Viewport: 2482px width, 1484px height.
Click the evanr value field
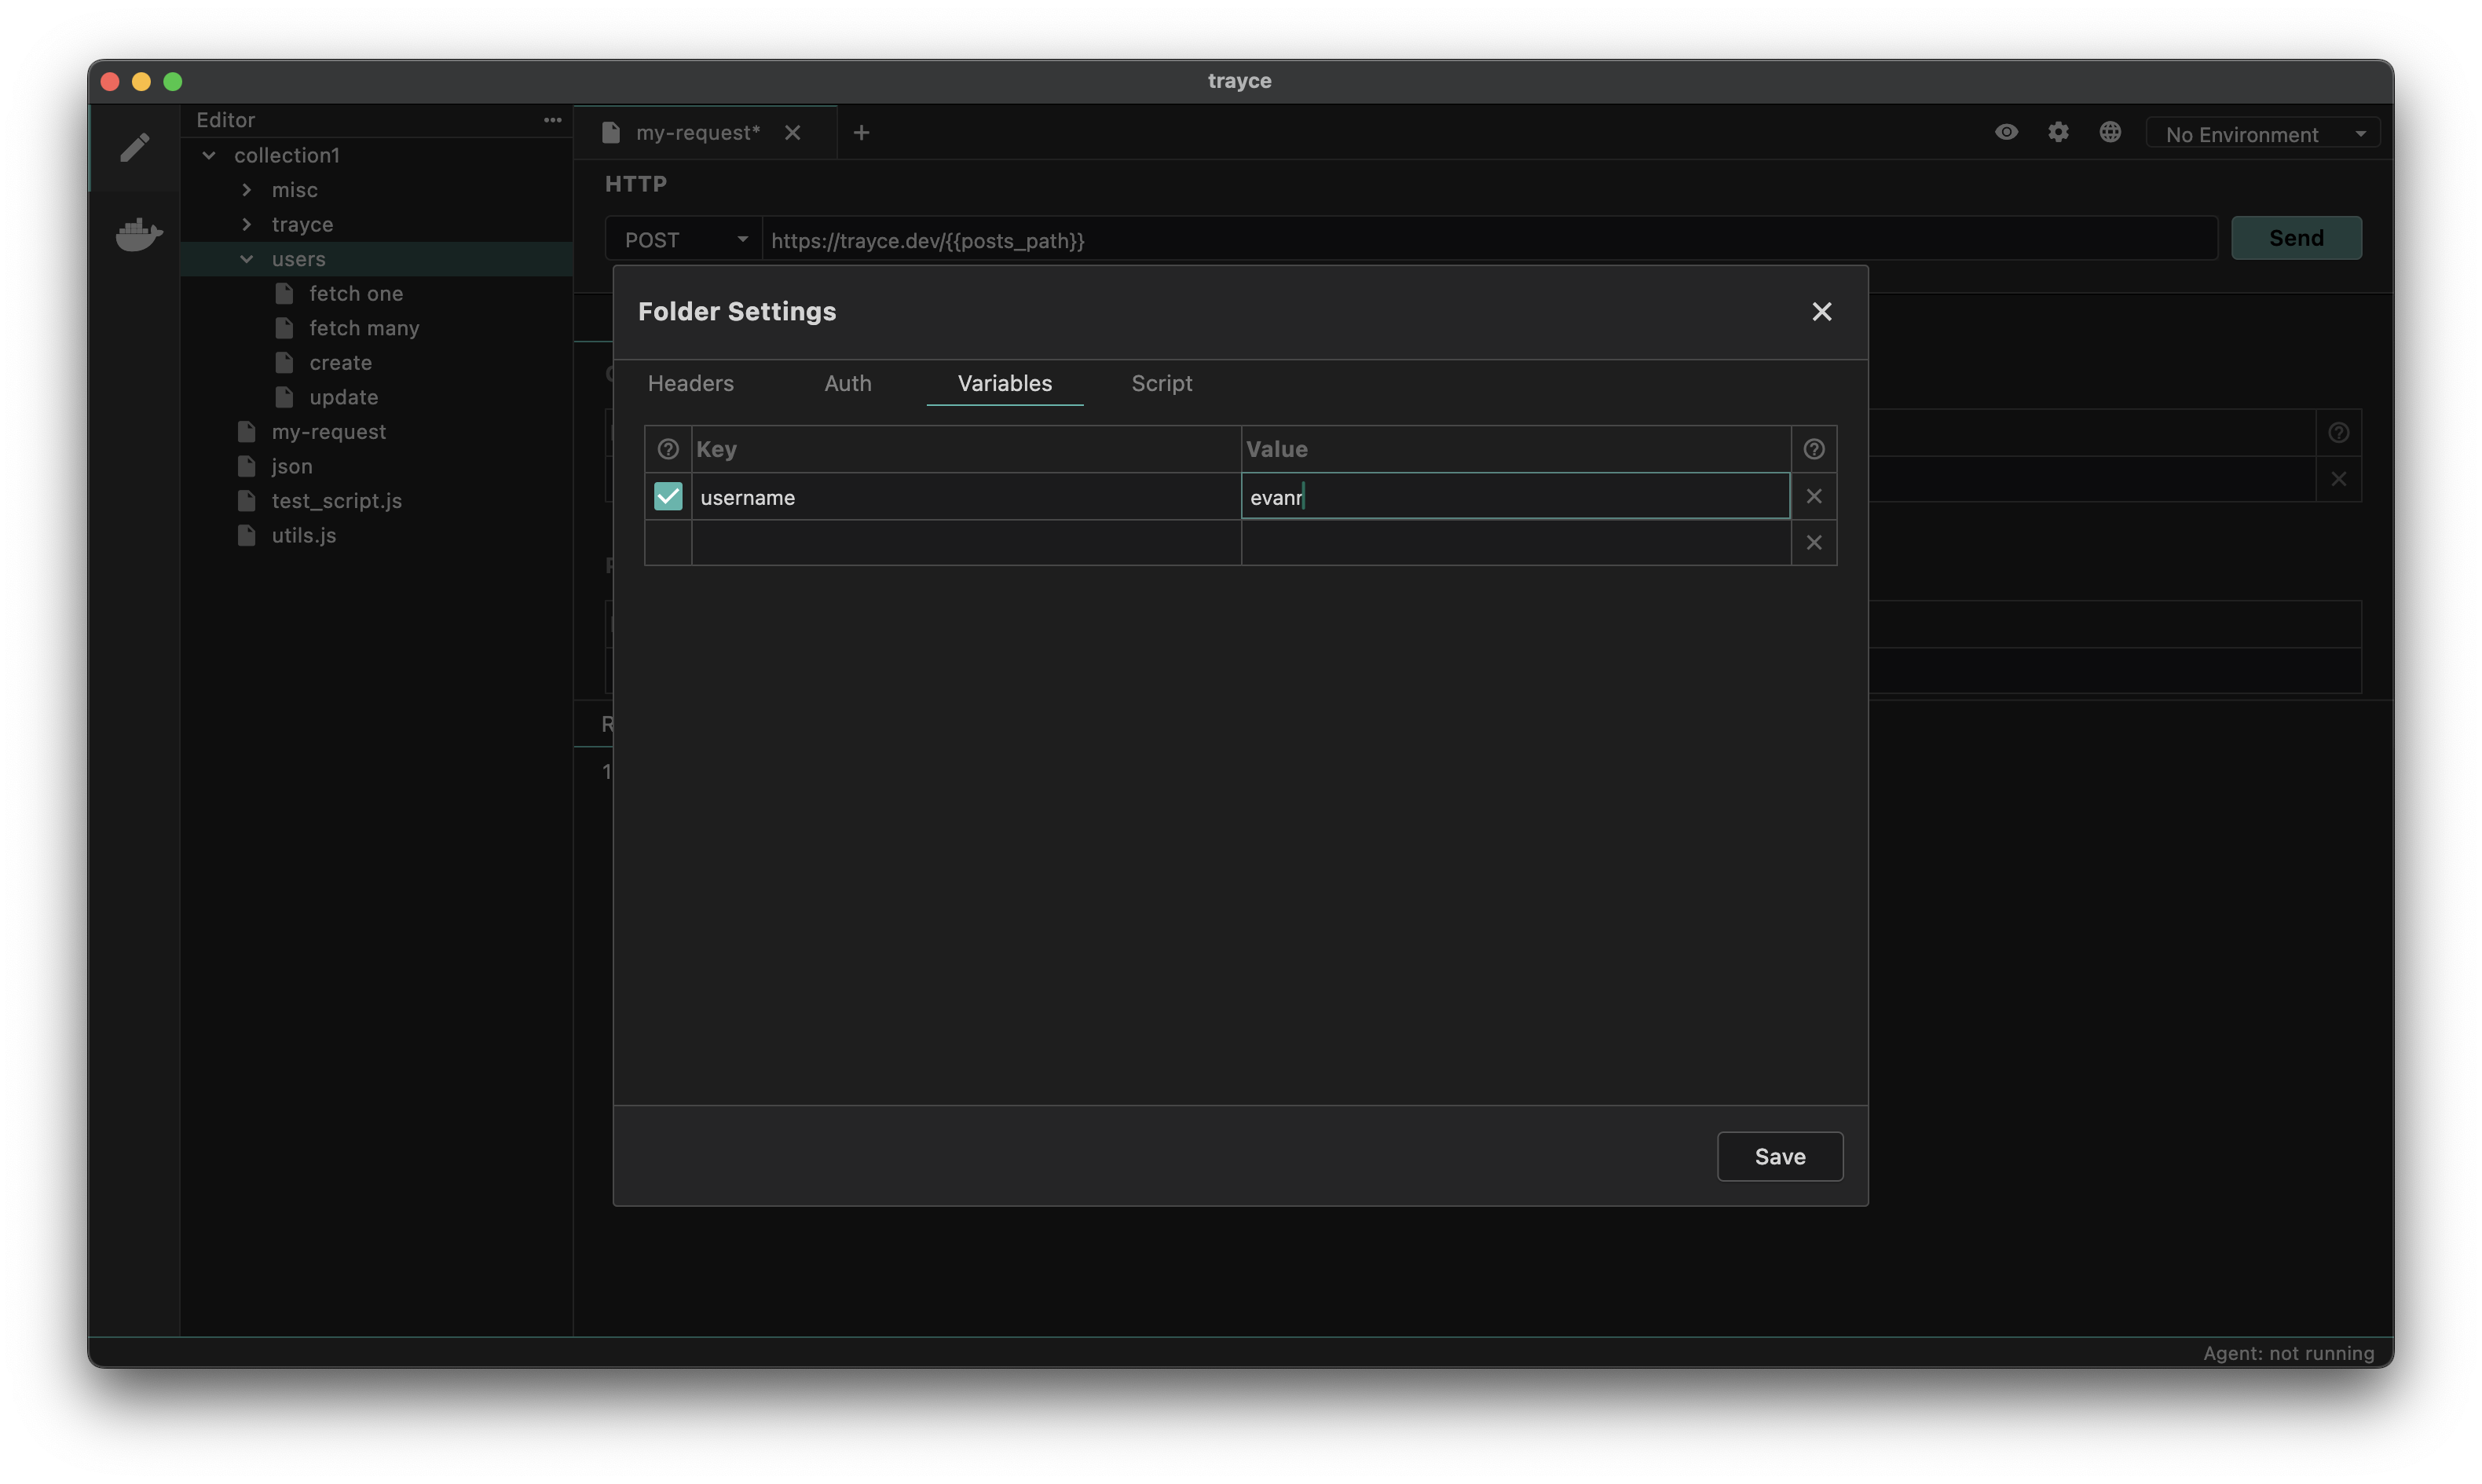point(1516,496)
